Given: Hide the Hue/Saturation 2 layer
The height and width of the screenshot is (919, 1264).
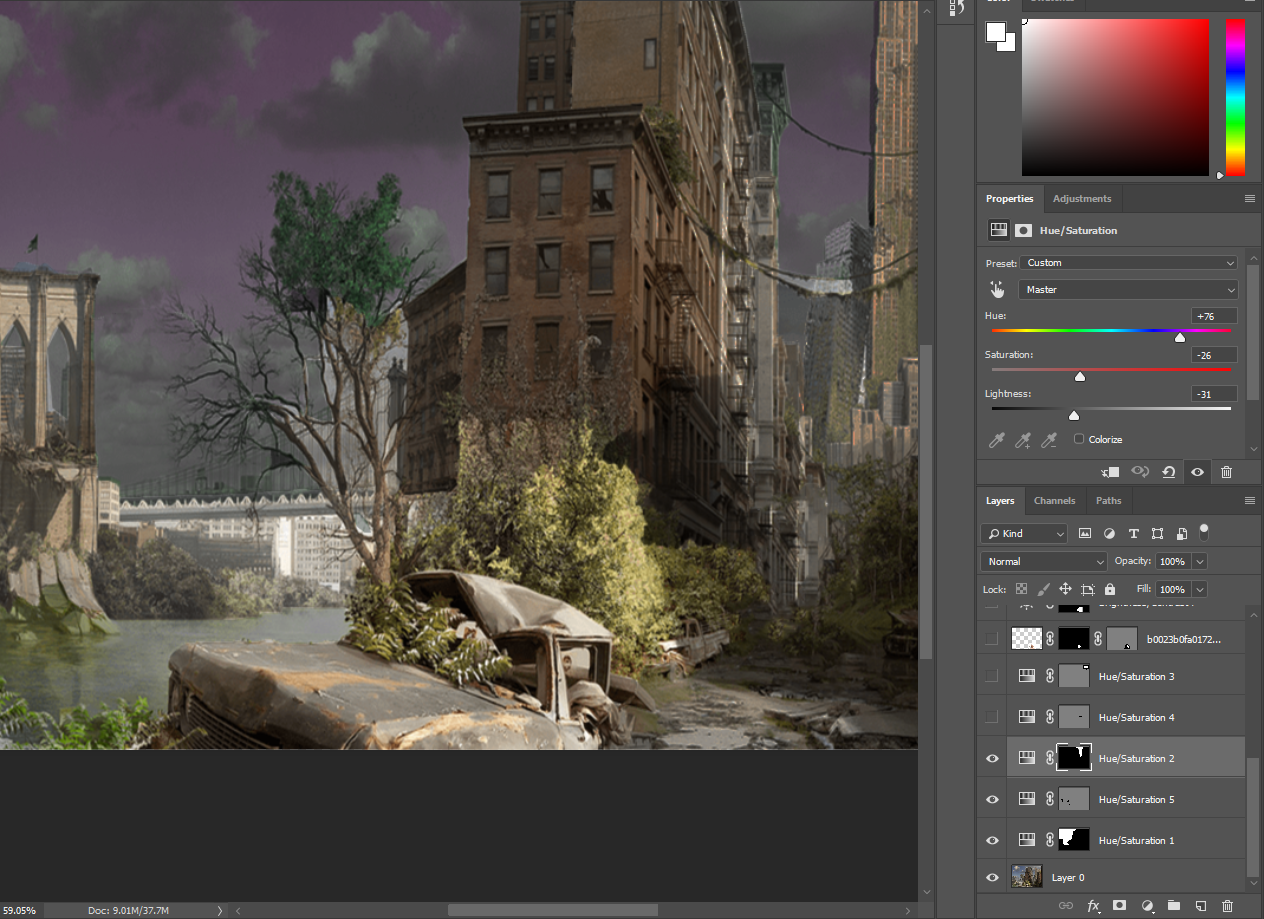Looking at the screenshot, I should tap(991, 758).
